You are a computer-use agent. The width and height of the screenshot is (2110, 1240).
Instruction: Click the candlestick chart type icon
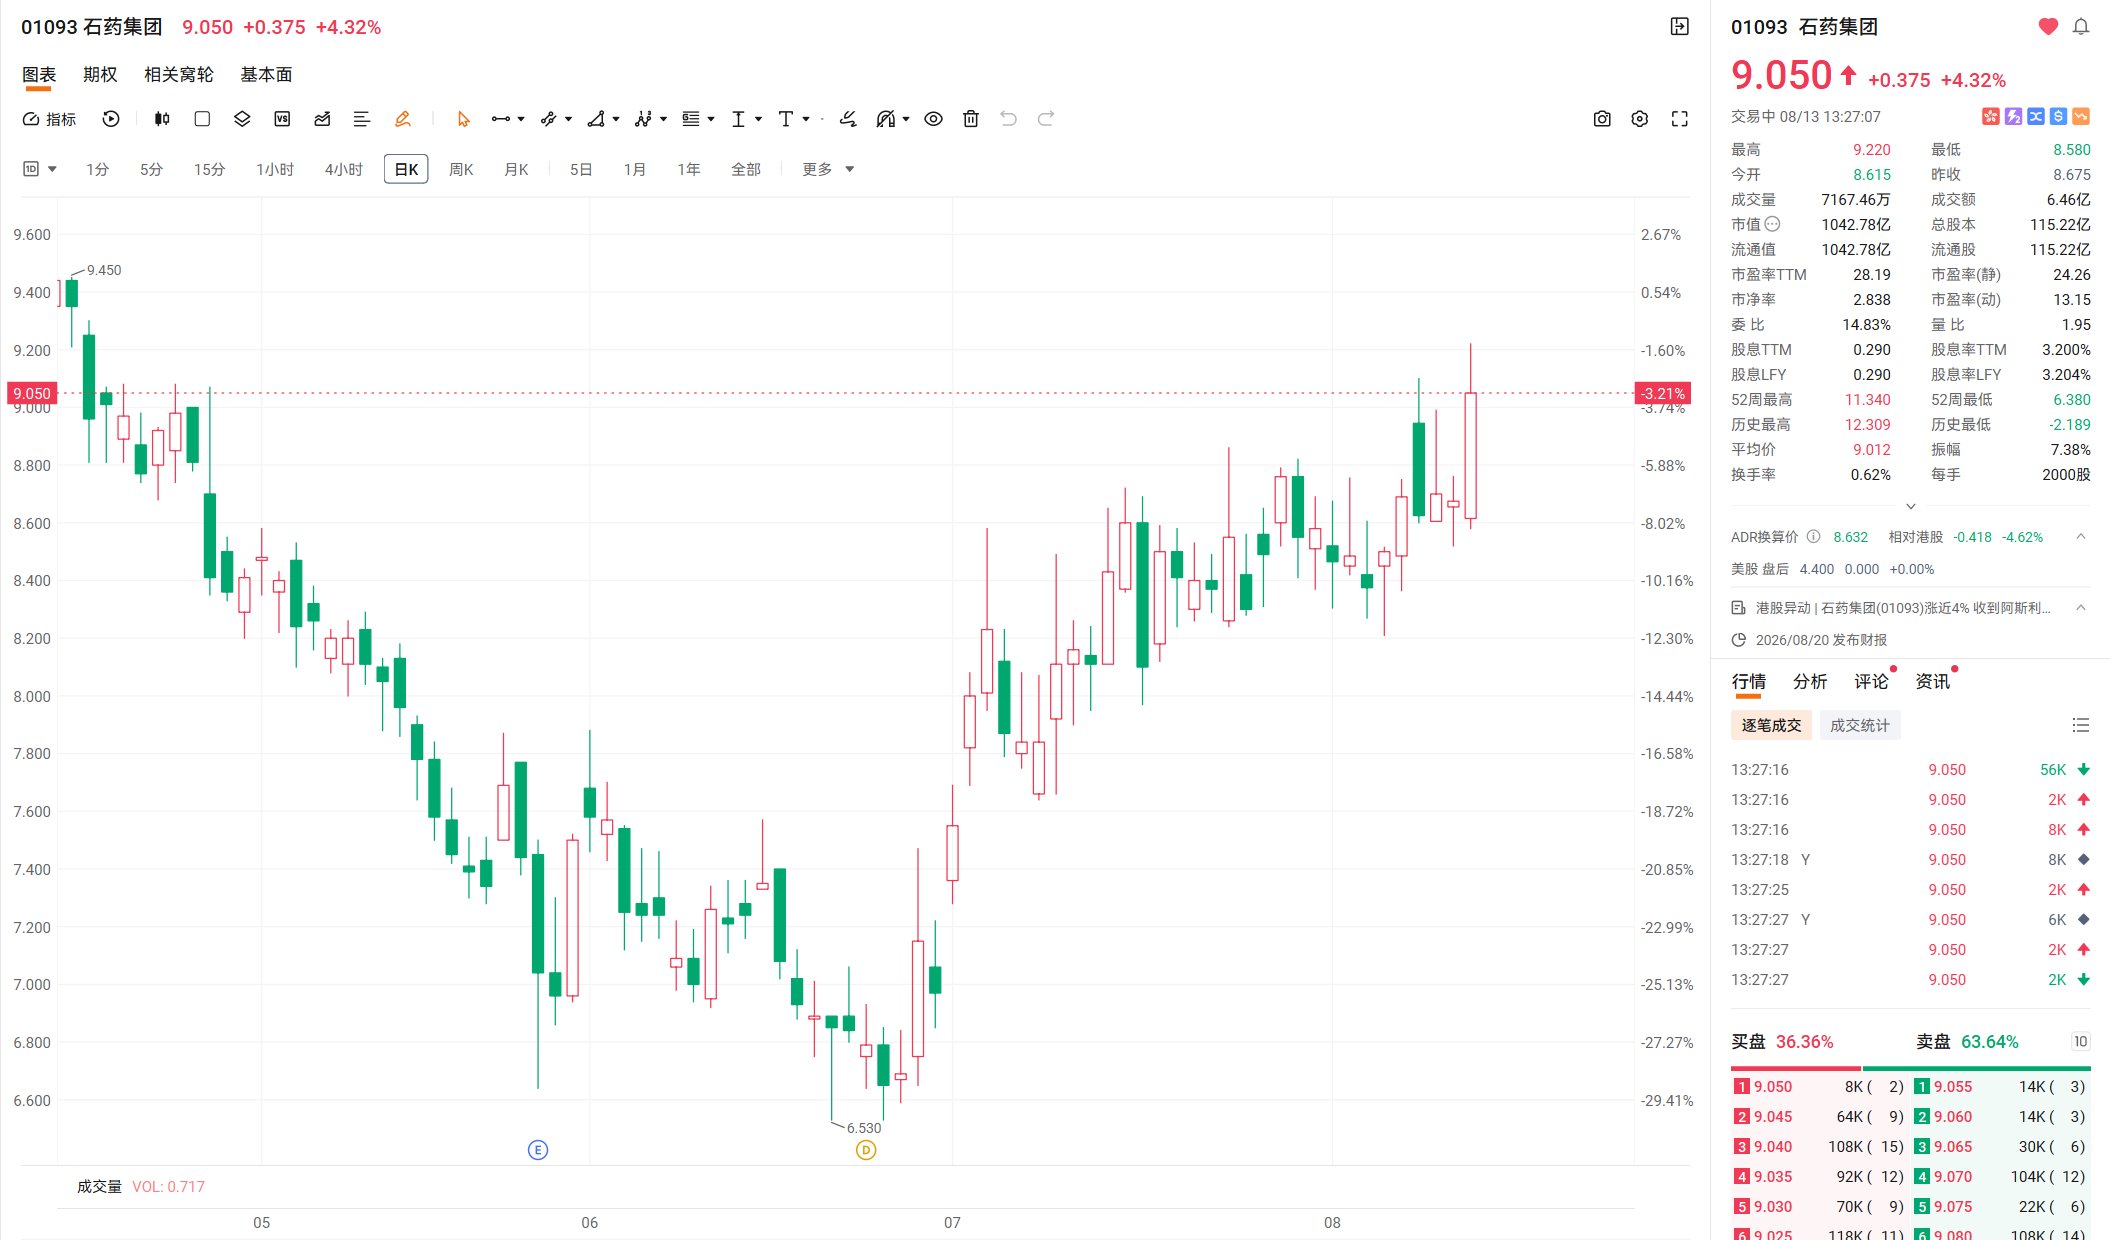[x=162, y=119]
